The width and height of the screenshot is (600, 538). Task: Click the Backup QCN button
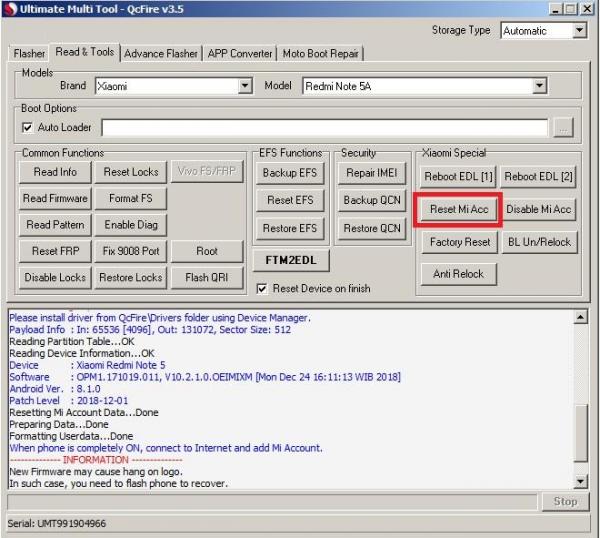(x=372, y=201)
